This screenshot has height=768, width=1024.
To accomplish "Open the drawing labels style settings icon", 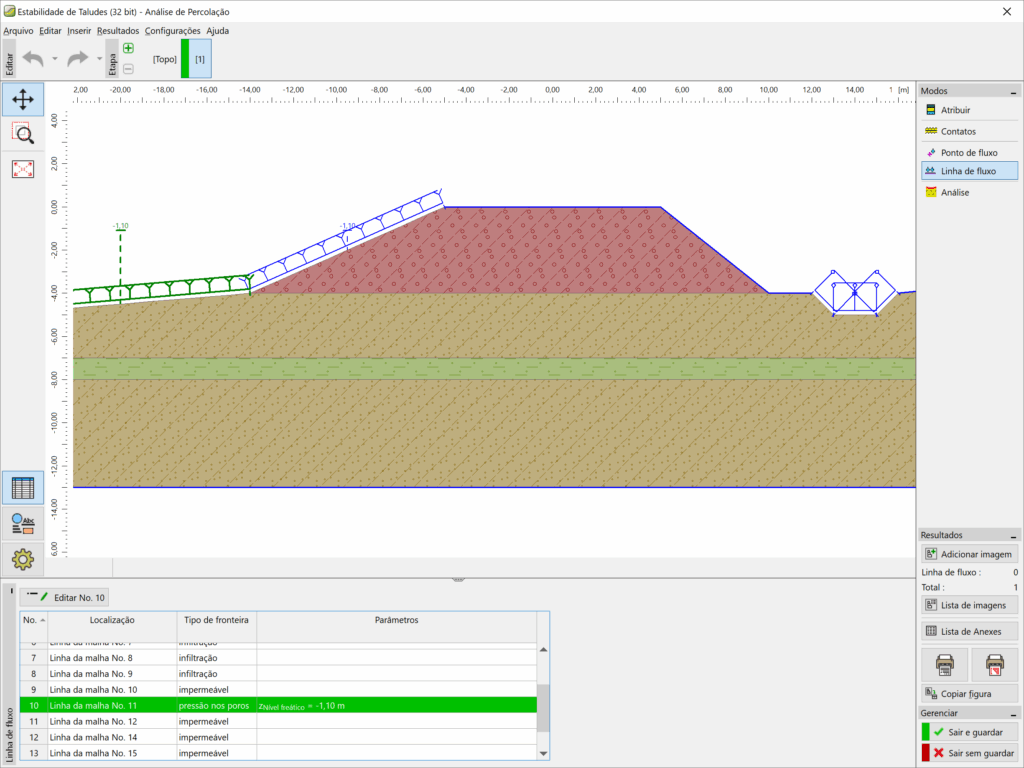I will tap(23, 524).
